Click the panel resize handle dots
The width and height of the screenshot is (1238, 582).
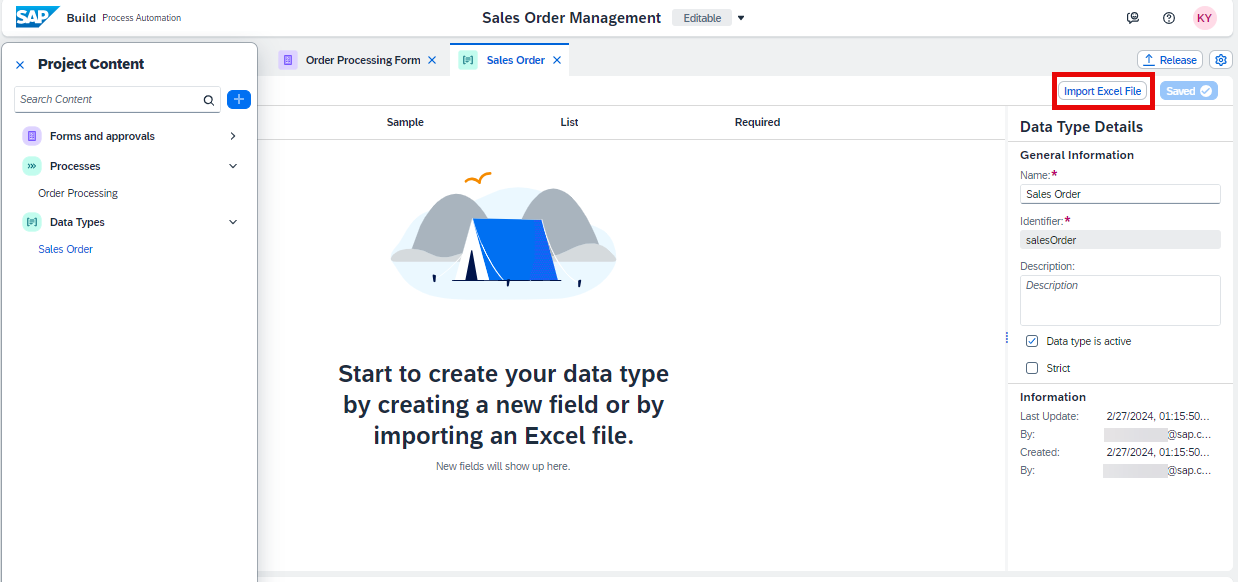coord(1006,338)
